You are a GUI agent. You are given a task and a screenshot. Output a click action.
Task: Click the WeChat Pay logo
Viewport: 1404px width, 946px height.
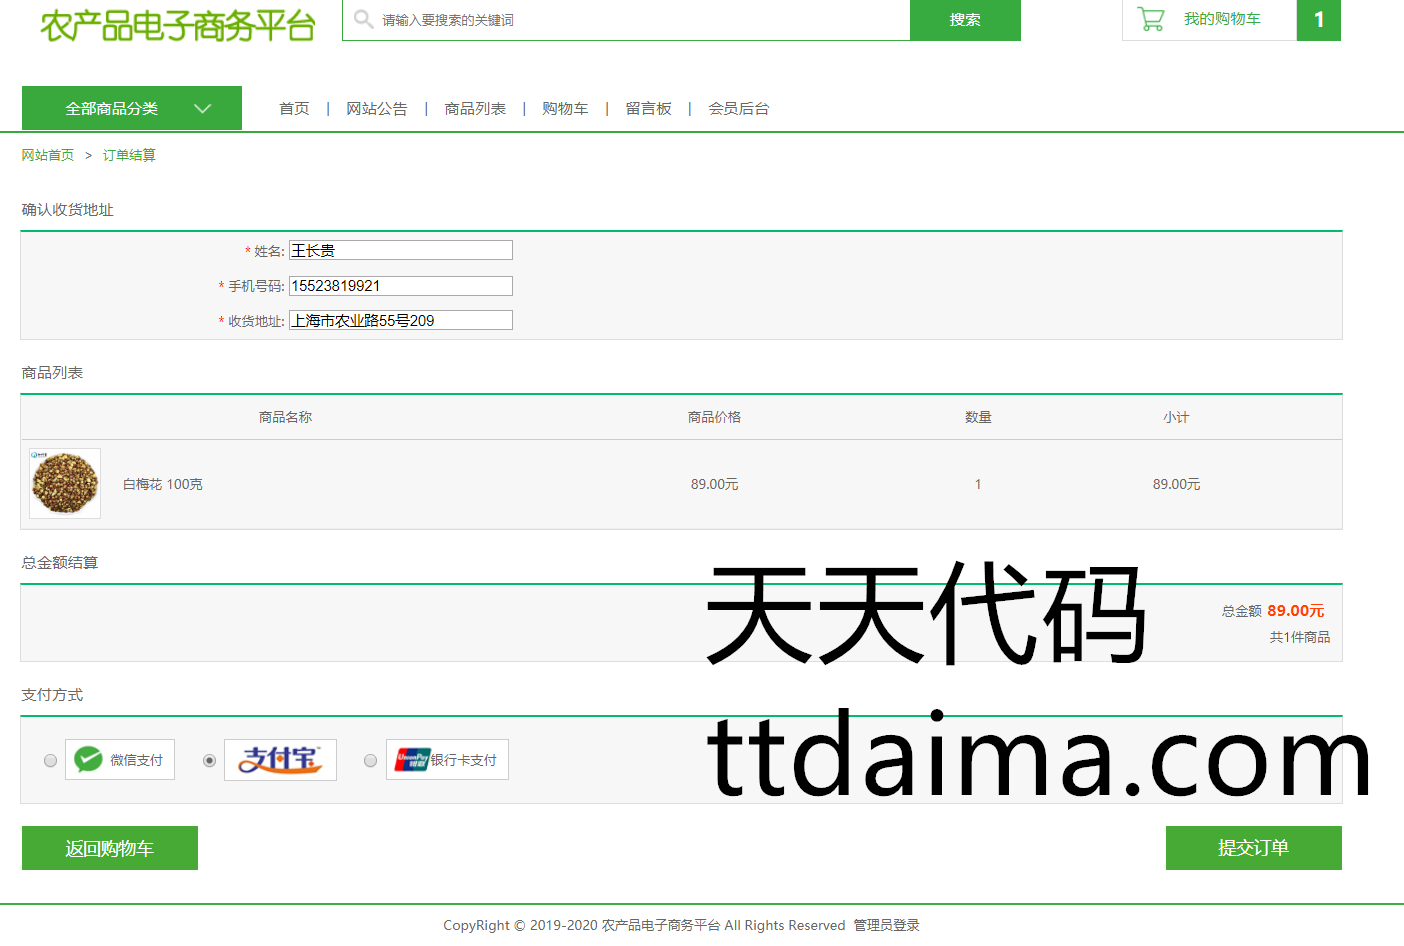pos(89,760)
